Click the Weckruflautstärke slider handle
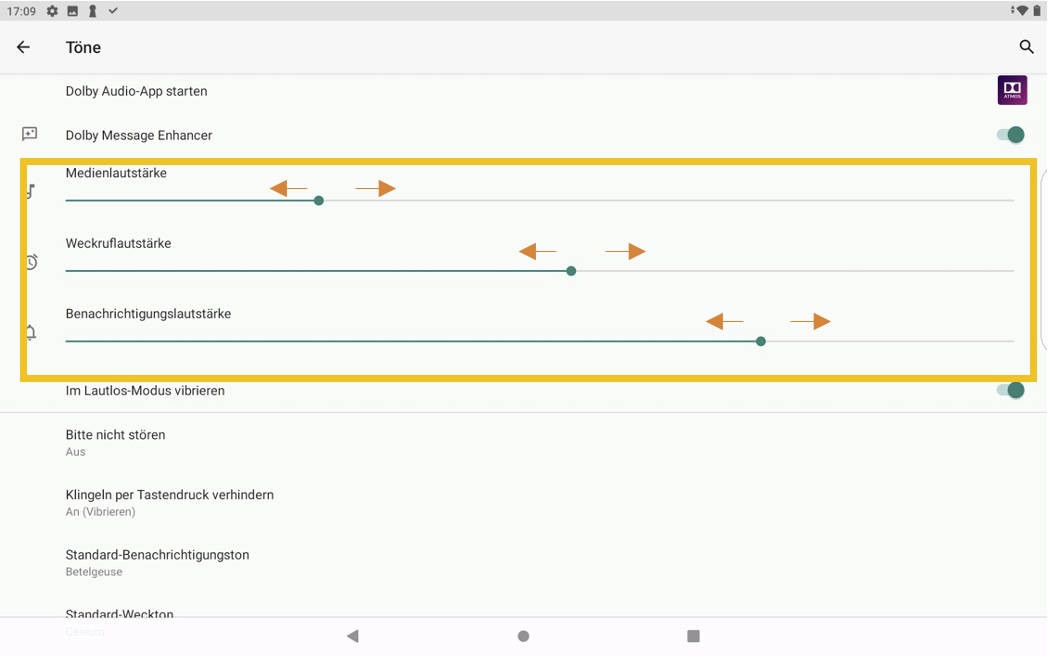Viewport: 1049px width, 660px height. point(571,271)
